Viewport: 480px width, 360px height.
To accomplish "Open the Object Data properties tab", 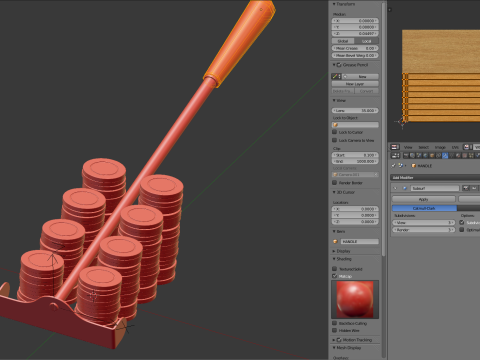I will coord(452,156).
